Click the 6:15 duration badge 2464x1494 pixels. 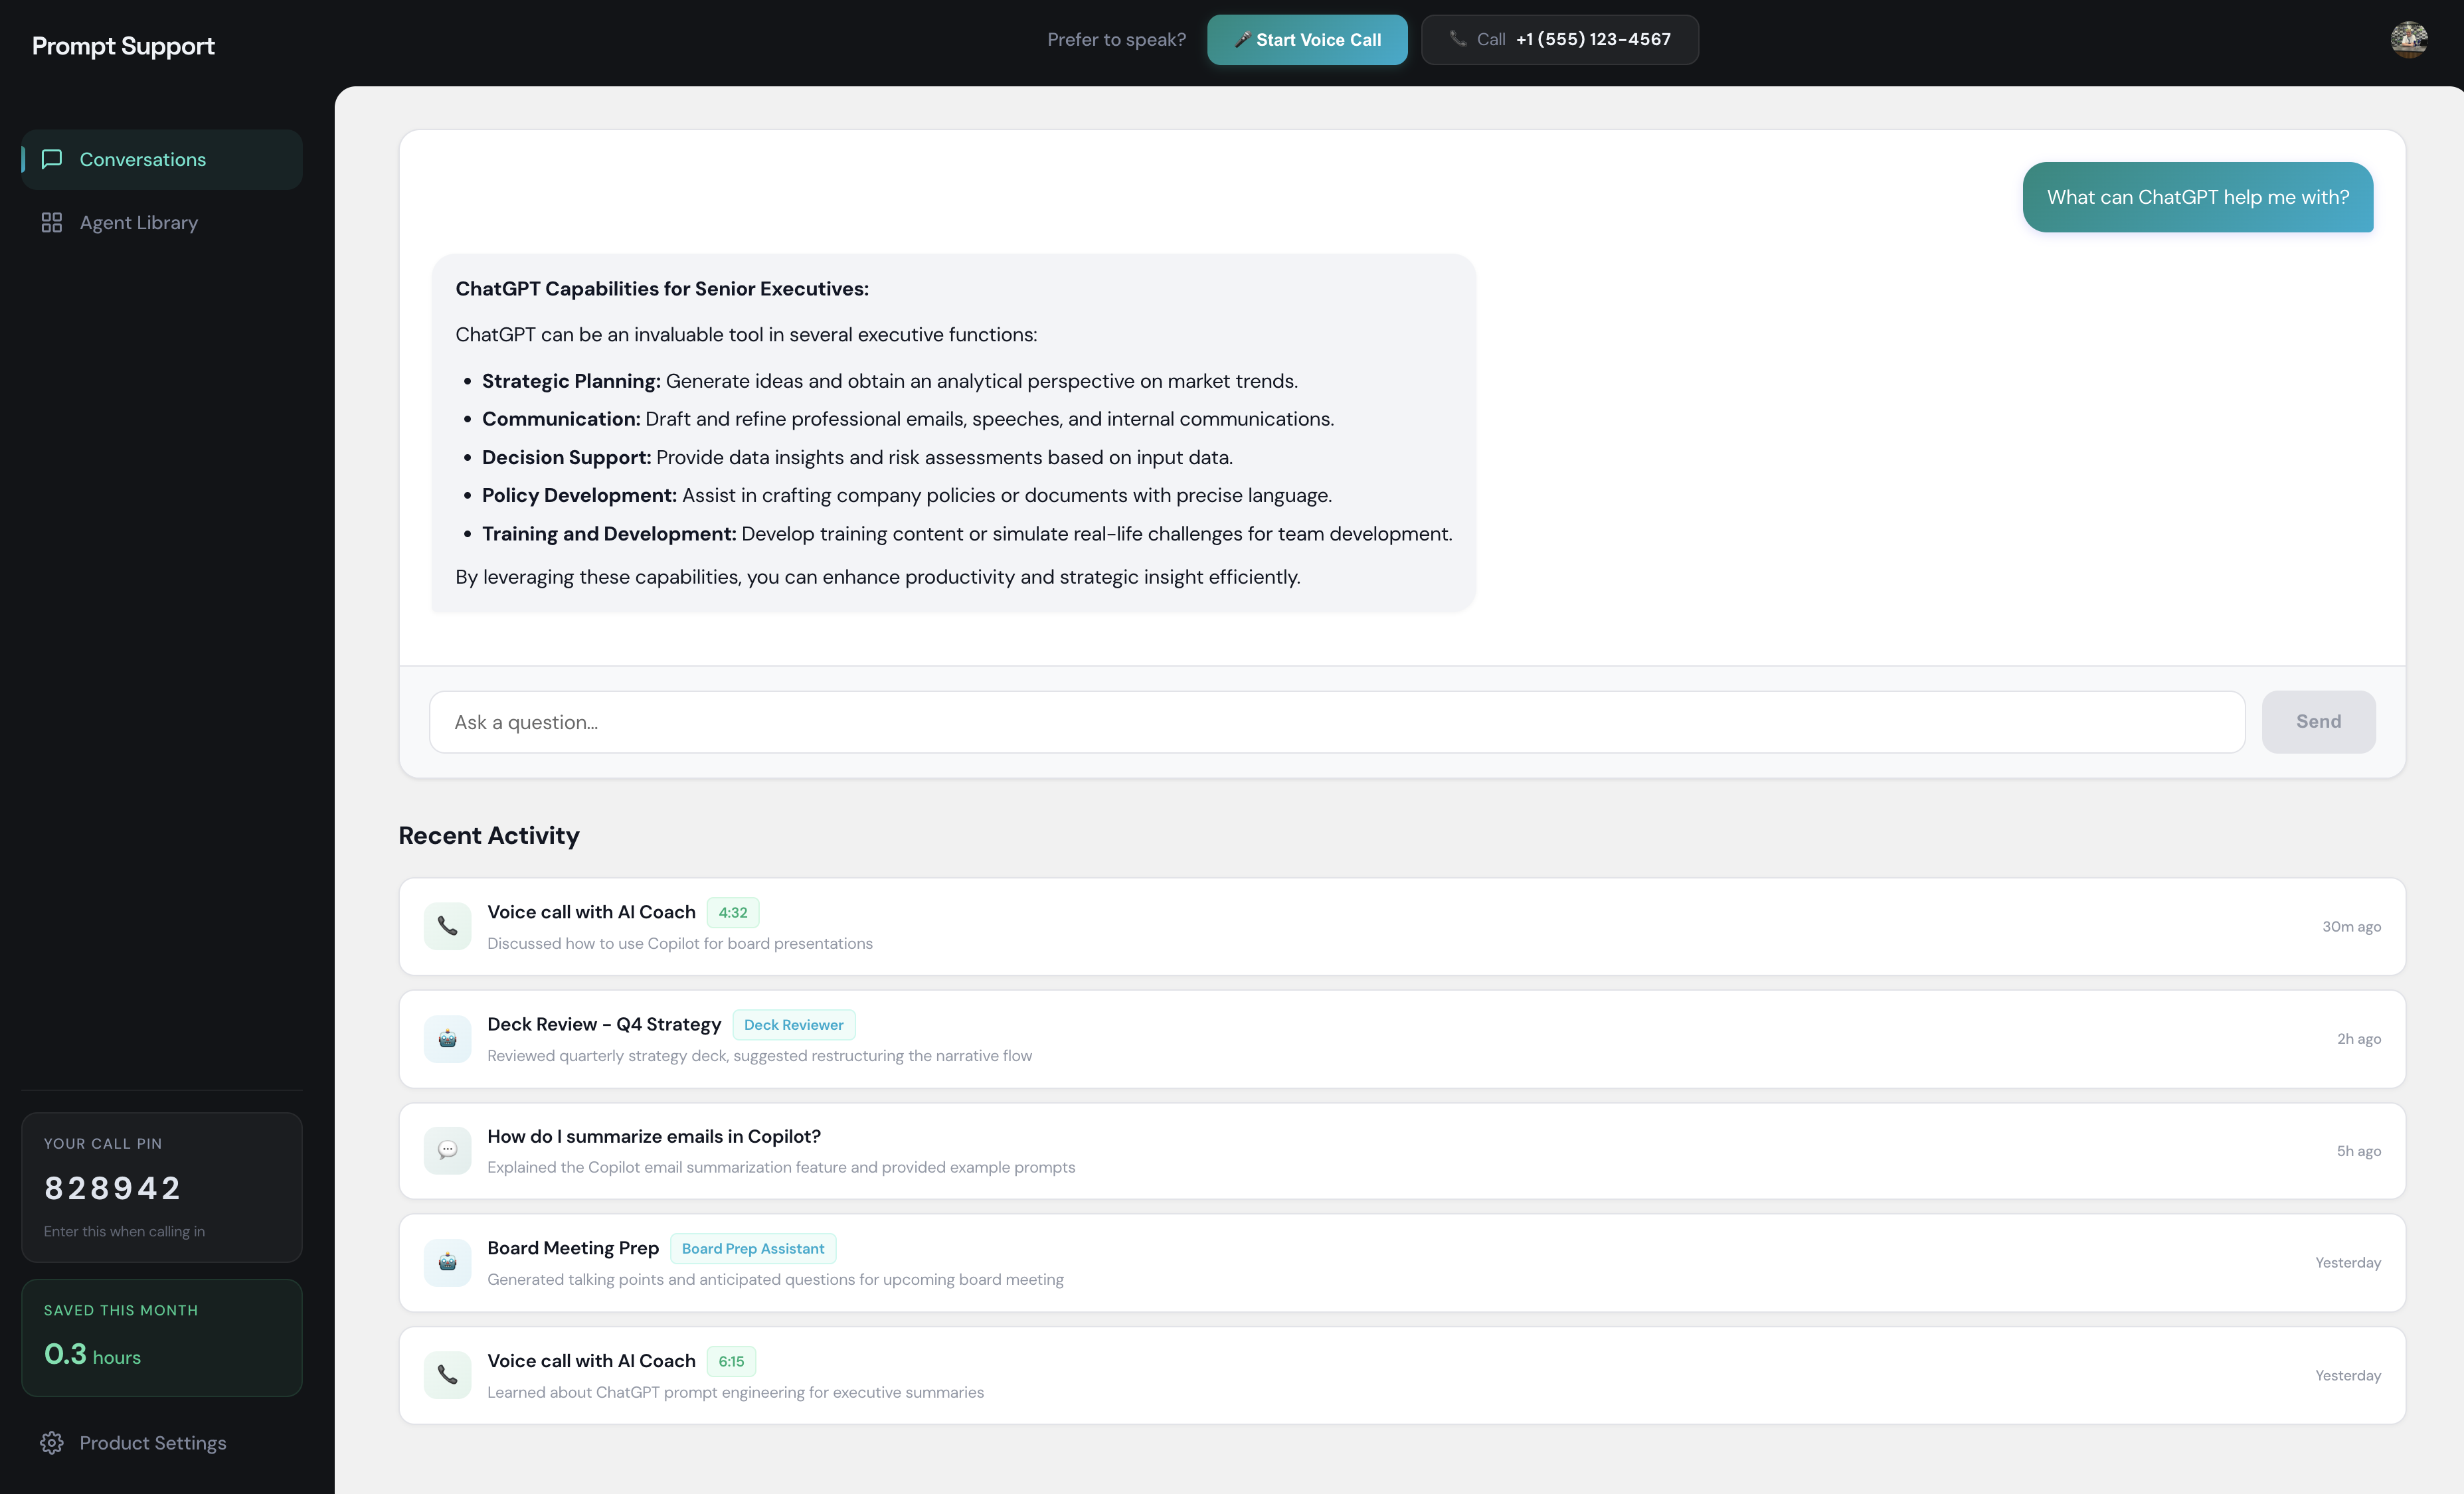tap(731, 1361)
